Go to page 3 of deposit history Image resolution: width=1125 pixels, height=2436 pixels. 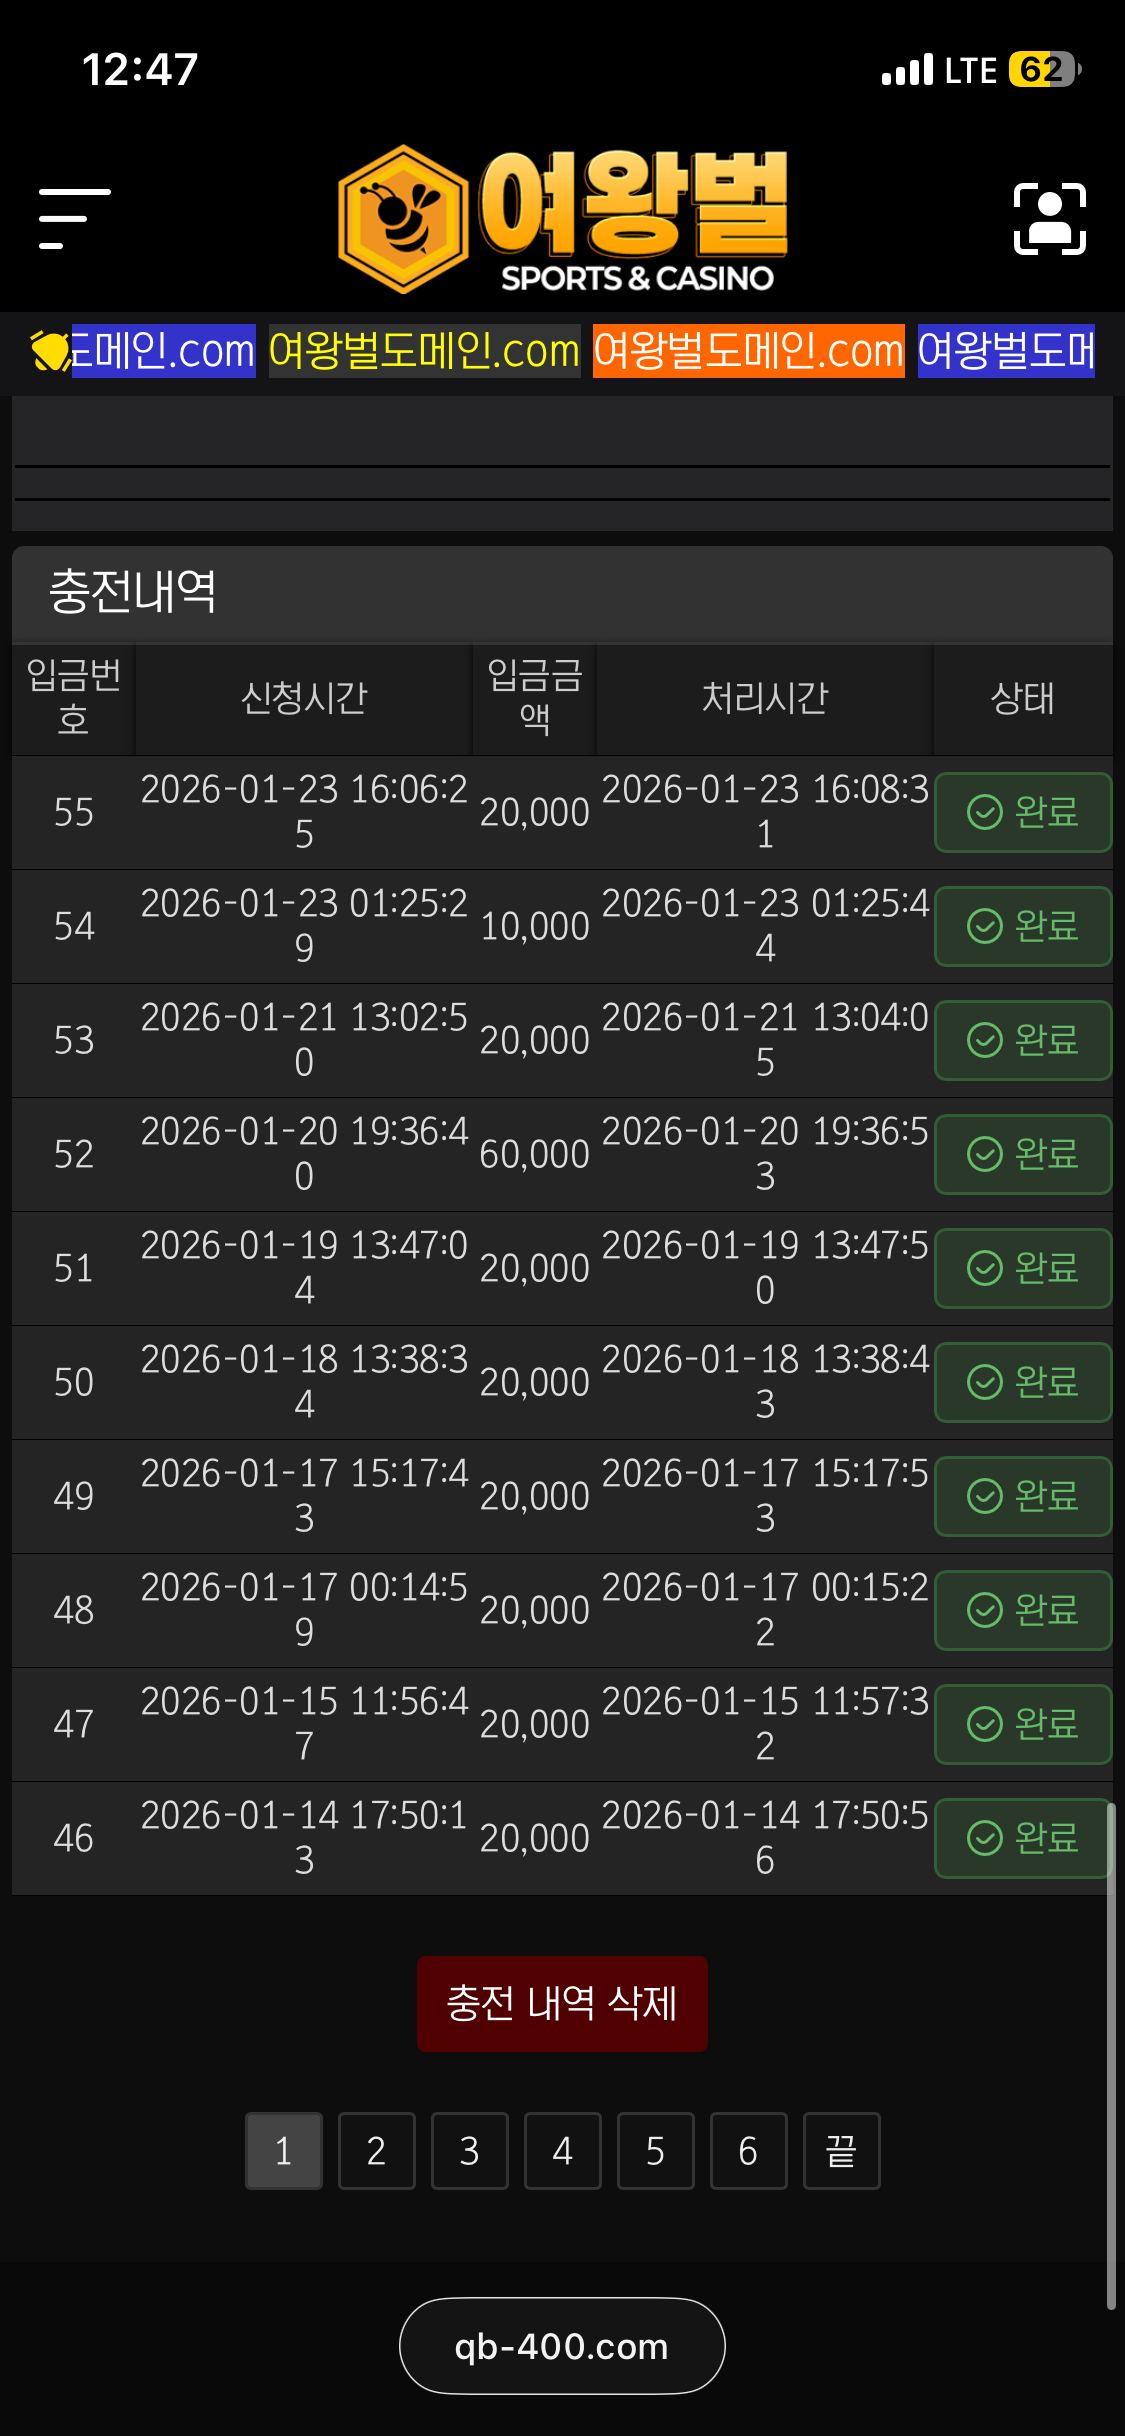tap(469, 2151)
